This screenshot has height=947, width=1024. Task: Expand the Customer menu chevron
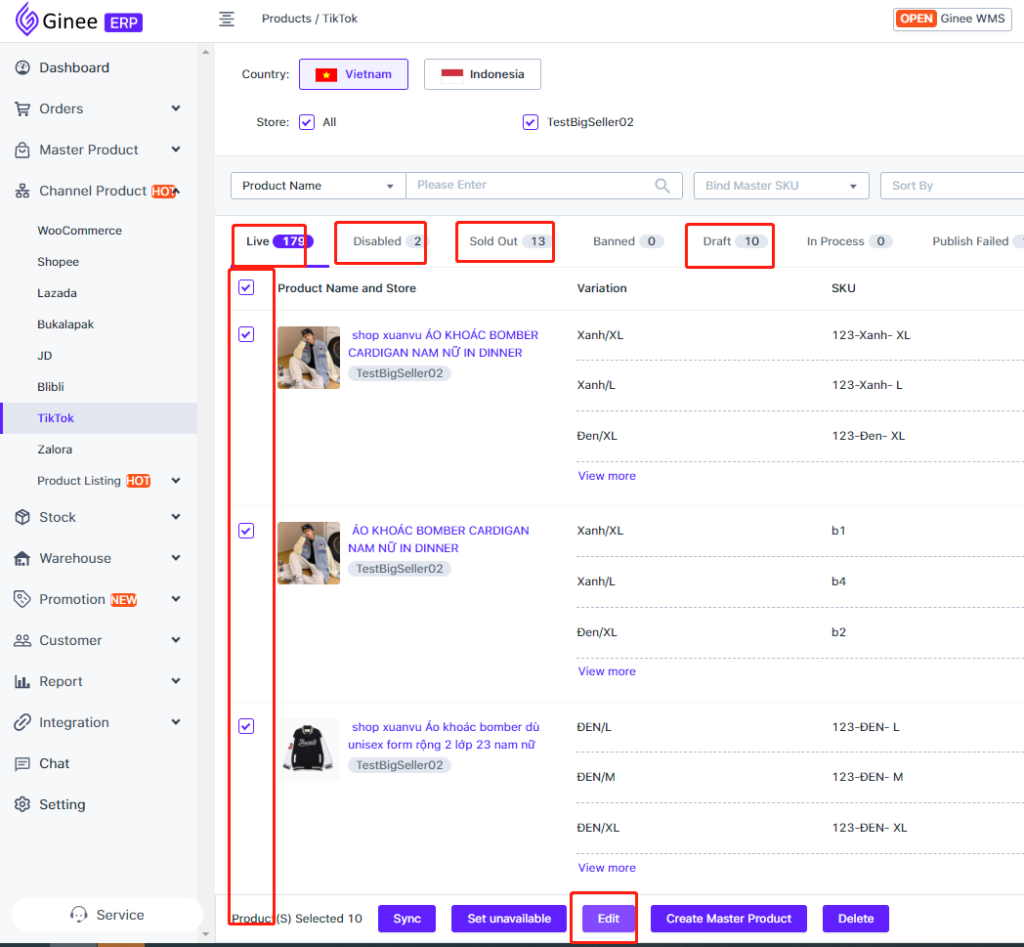click(x=176, y=640)
